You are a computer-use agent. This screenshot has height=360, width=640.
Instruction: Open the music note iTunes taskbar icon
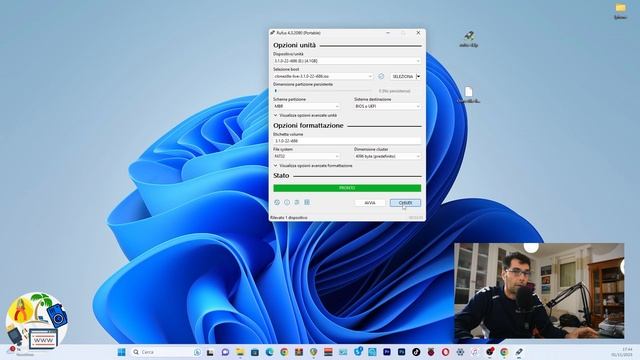[x=475, y=352]
